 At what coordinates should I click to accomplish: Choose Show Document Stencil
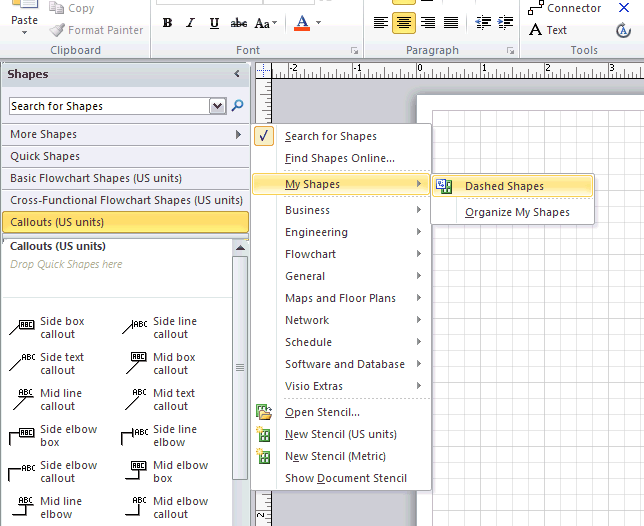[x=342, y=478]
